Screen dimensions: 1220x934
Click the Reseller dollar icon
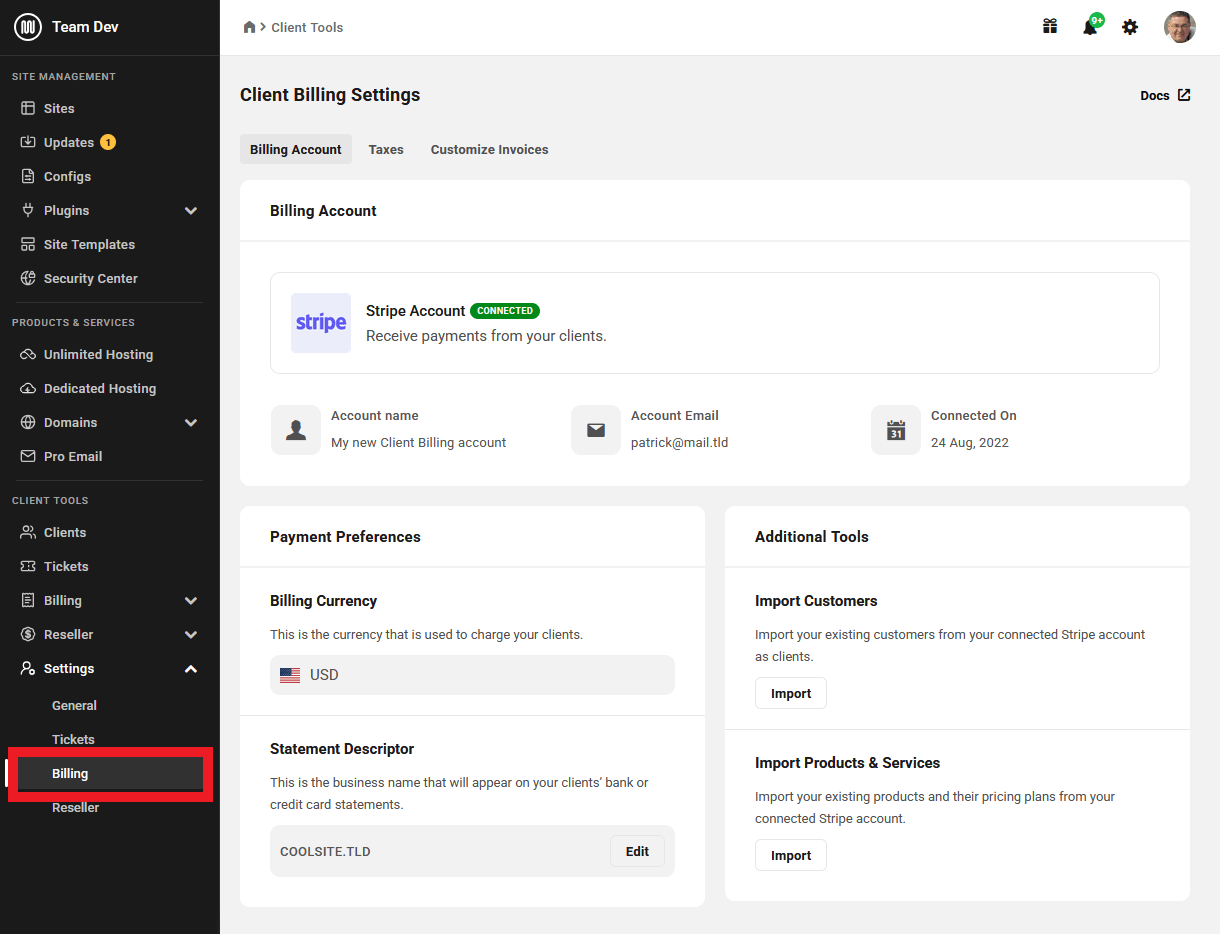28,634
